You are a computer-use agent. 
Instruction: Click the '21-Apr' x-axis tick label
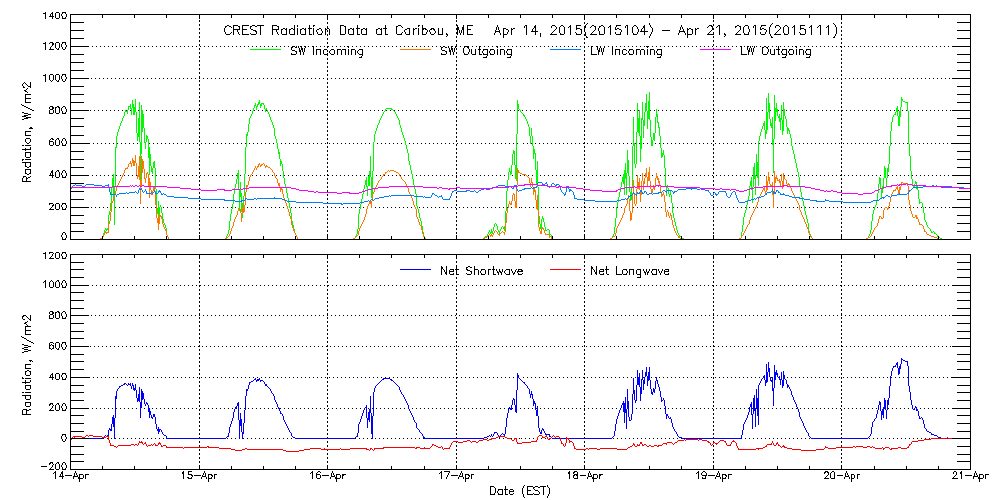[970, 477]
